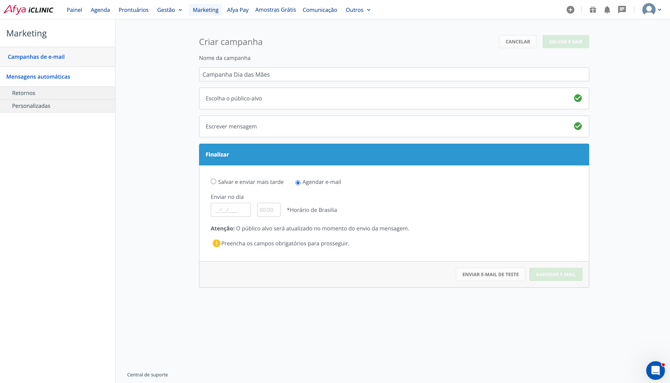Click the Atenção notice text

[x=310, y=229]
